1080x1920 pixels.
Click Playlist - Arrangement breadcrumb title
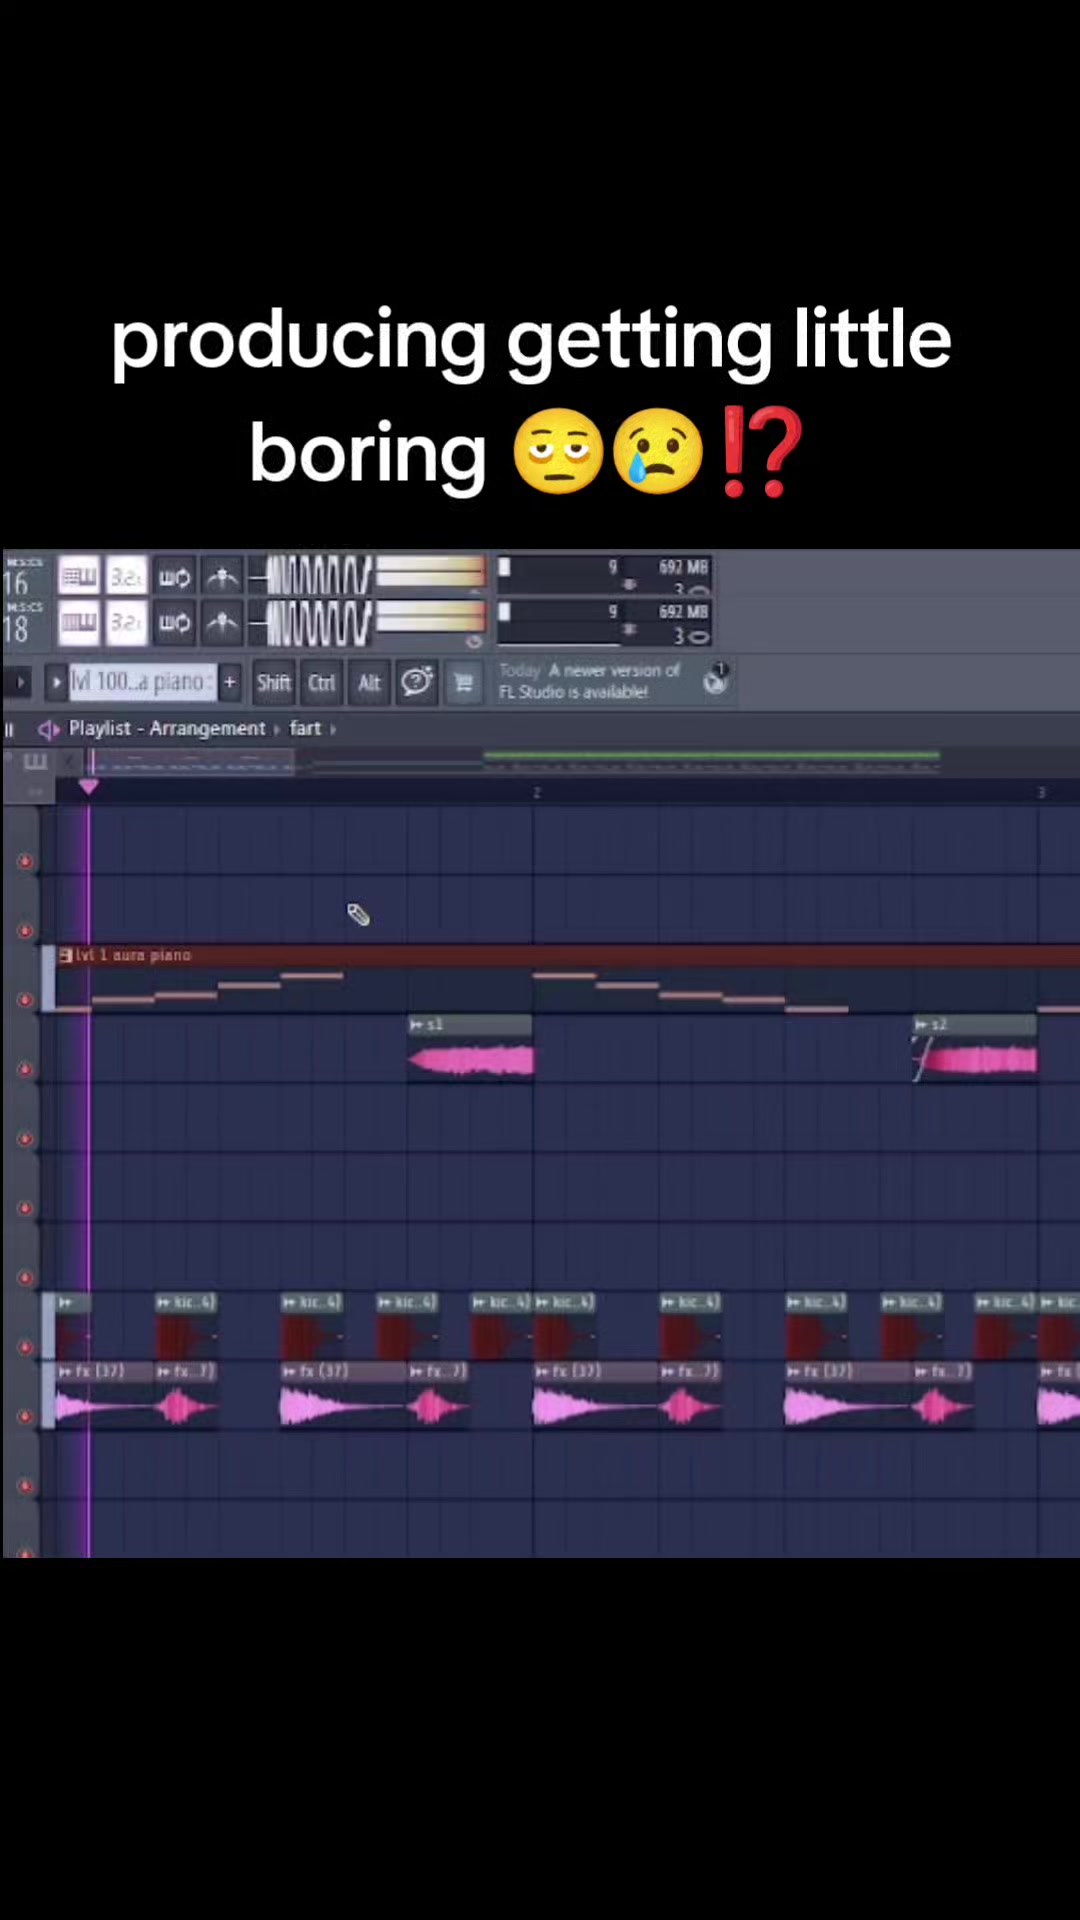pyautogui.click(x=167, y=728)
